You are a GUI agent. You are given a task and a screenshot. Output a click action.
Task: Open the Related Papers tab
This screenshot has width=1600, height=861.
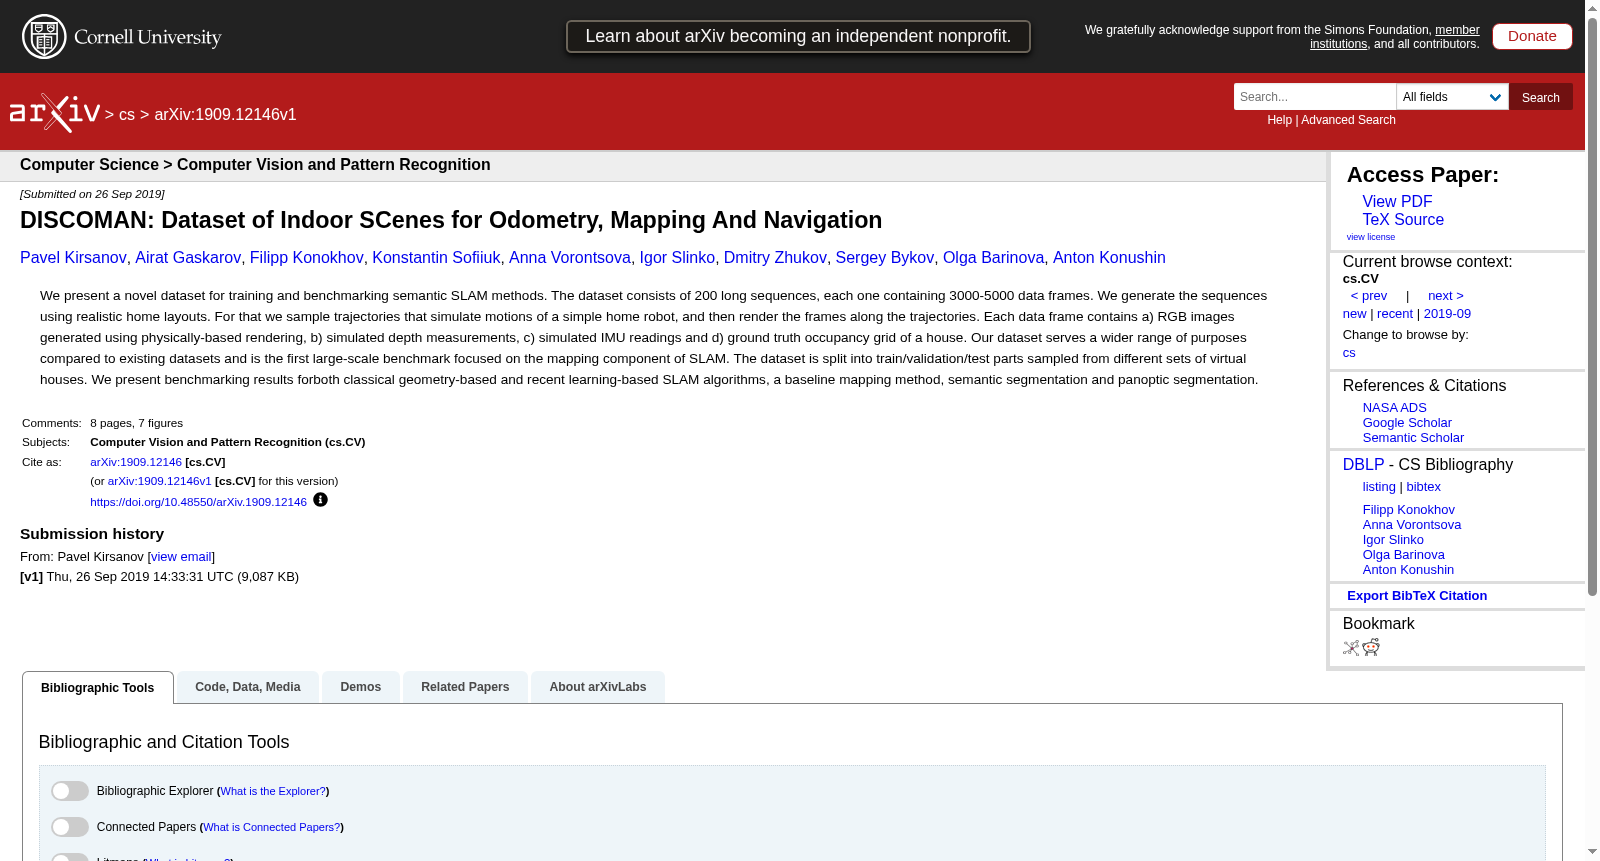(465, 687)
